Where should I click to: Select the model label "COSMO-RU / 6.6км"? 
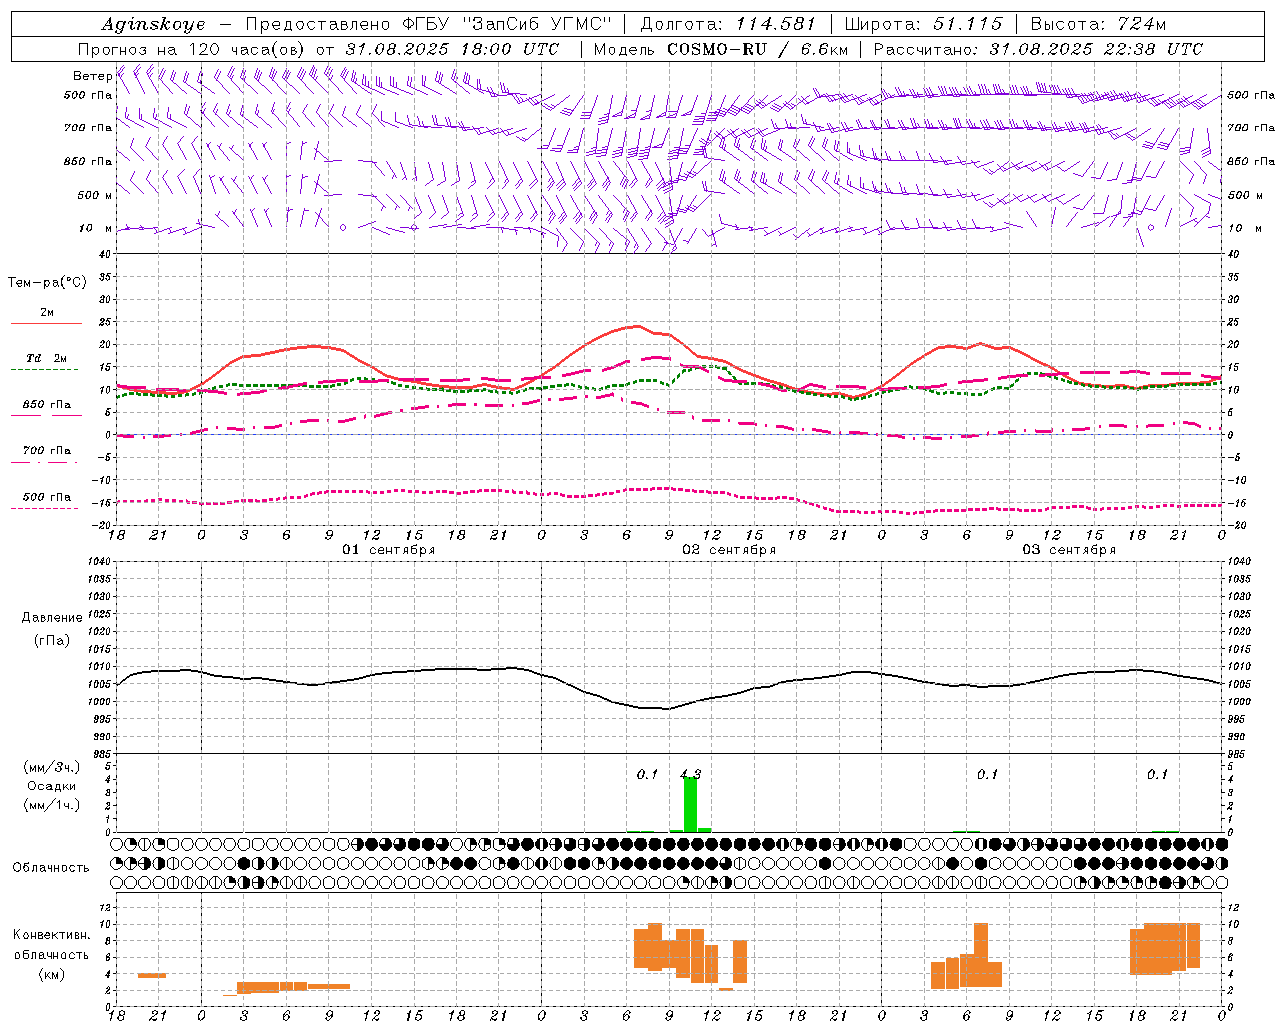[x=758, y=49]
